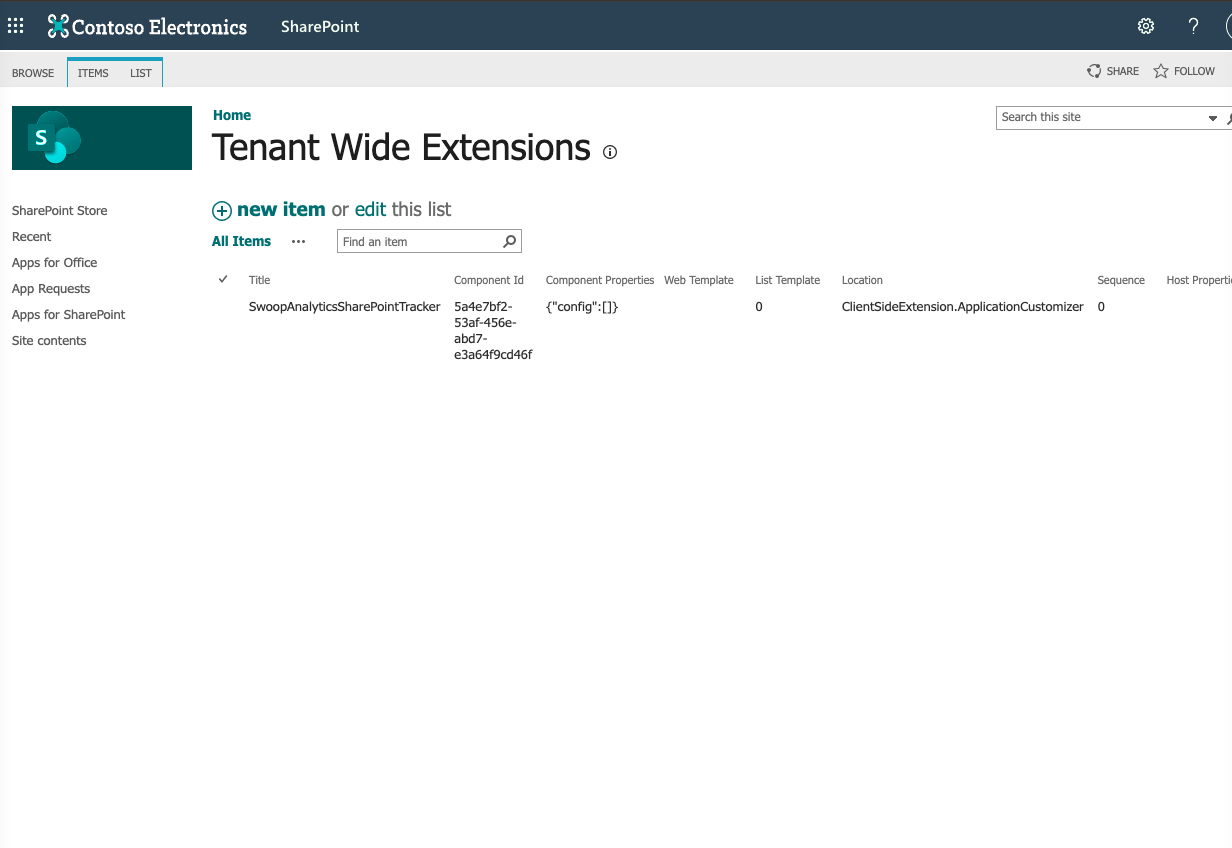
Task: Toggle the select-all checkmark in header
Action: tap(223, 279)
